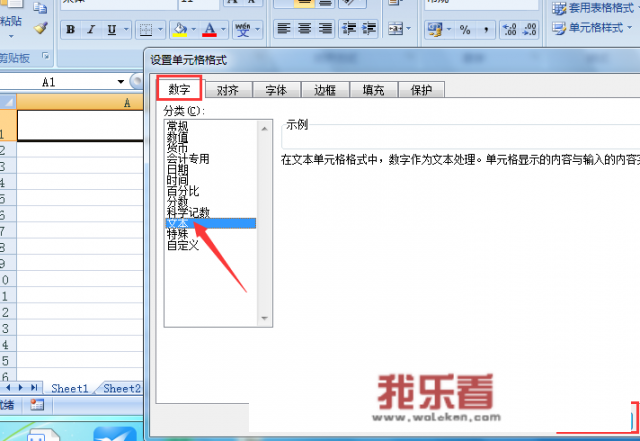Switch to the 字体 tab

tap(276, 90)
